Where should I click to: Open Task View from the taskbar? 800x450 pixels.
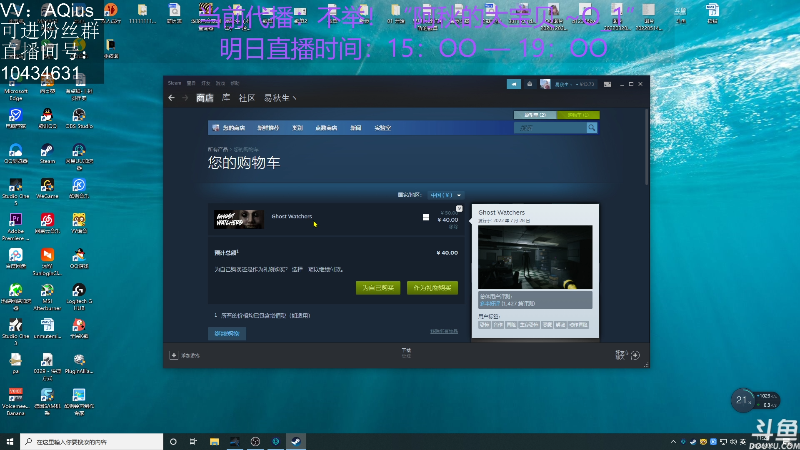point(193,441)
